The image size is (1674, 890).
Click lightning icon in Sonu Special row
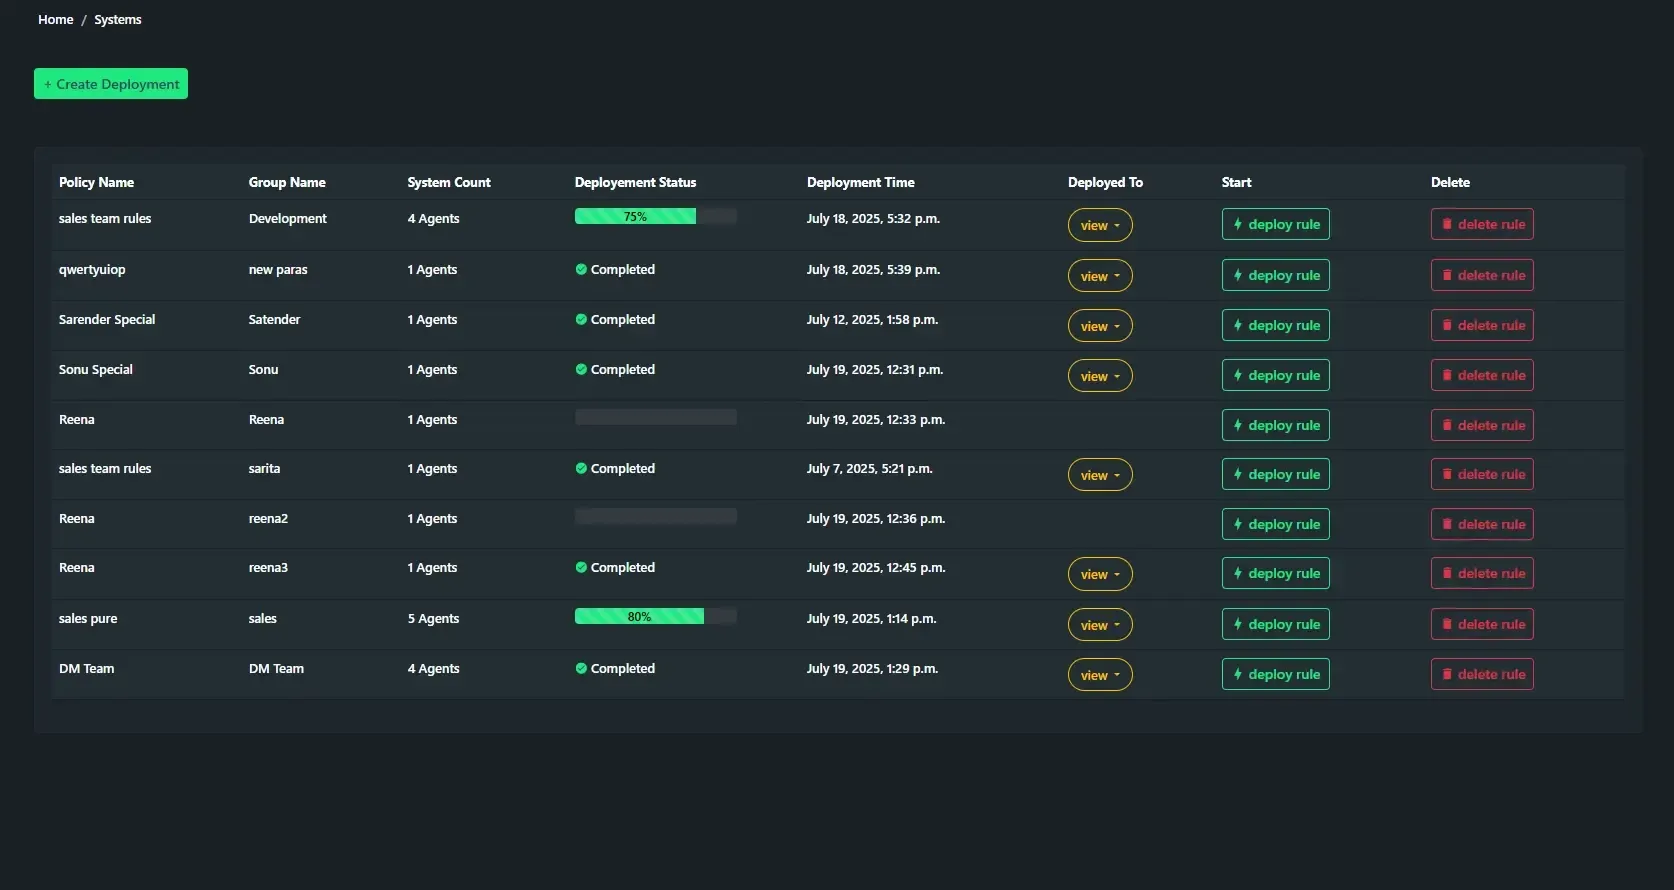1237,375
